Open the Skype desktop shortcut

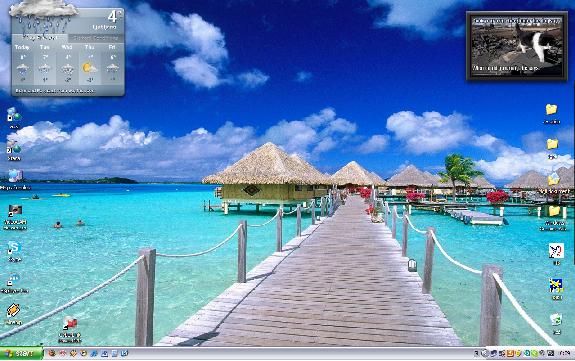point(14,250)
